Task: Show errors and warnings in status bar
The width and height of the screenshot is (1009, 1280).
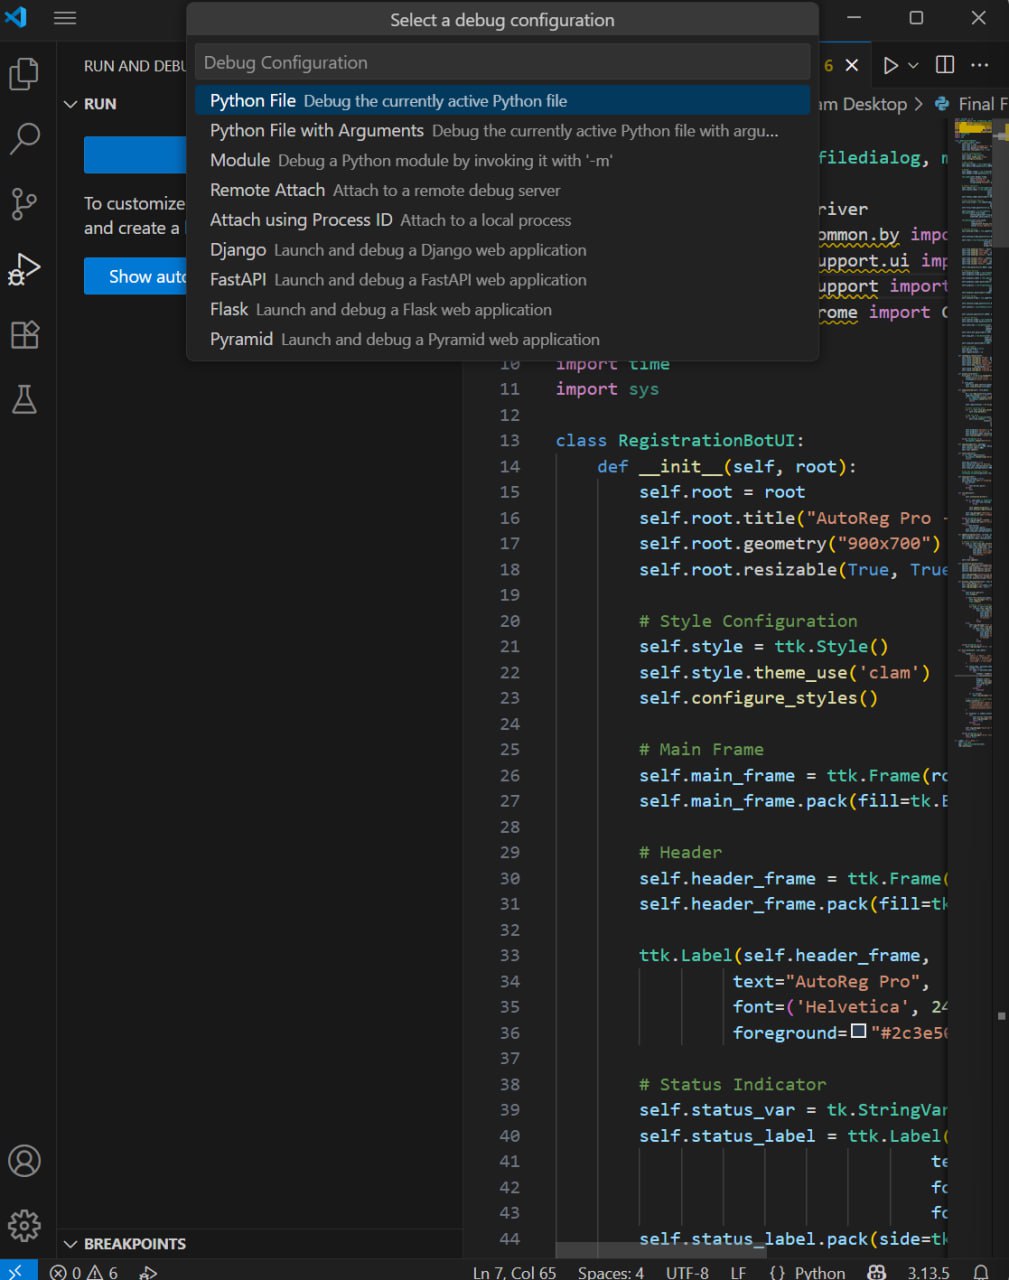Action: coord(84,1272)
